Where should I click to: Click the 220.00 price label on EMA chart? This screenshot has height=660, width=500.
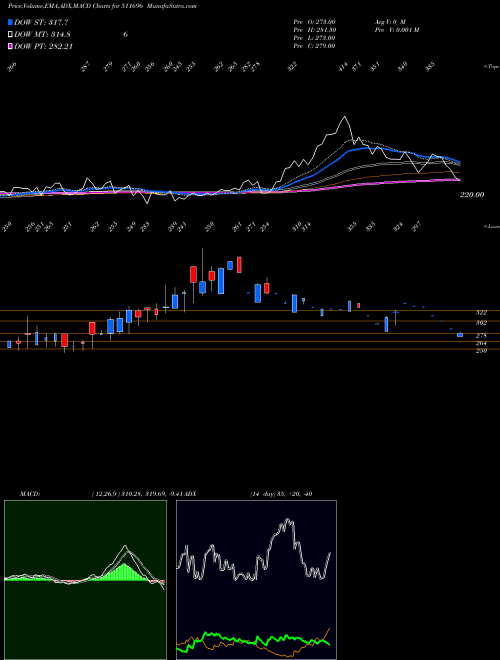point(471,195)
